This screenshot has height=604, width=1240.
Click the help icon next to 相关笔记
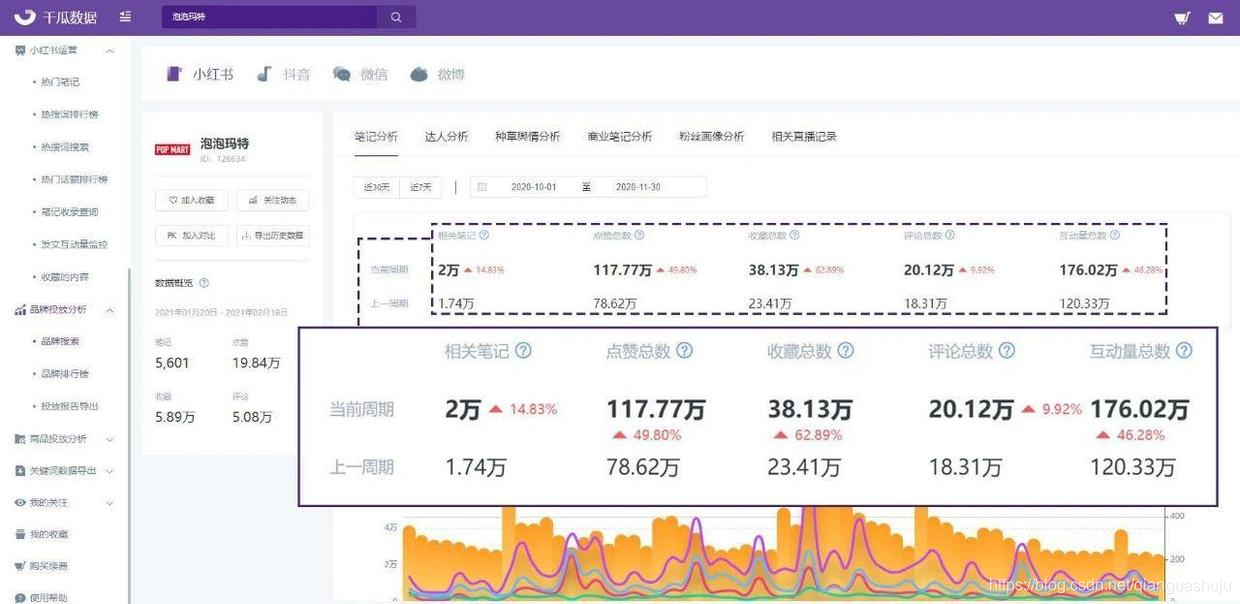[x=524, y=351]
